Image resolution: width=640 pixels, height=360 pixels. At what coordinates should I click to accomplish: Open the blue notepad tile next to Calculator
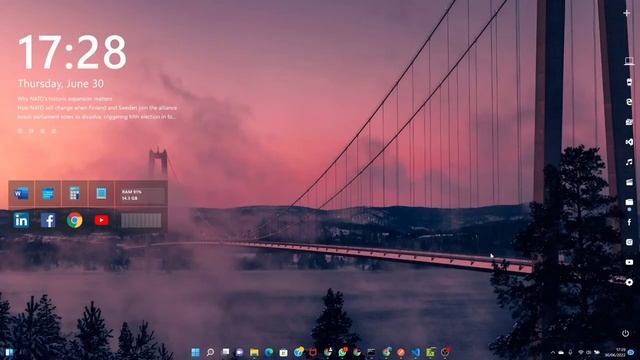101,193
